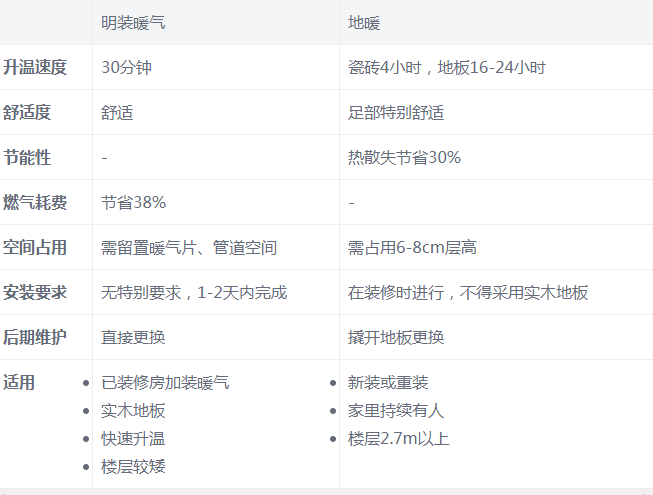This screenshot has height=495, width=653.
Task: Click the 家里持续有人 list item
Action: 396,411
